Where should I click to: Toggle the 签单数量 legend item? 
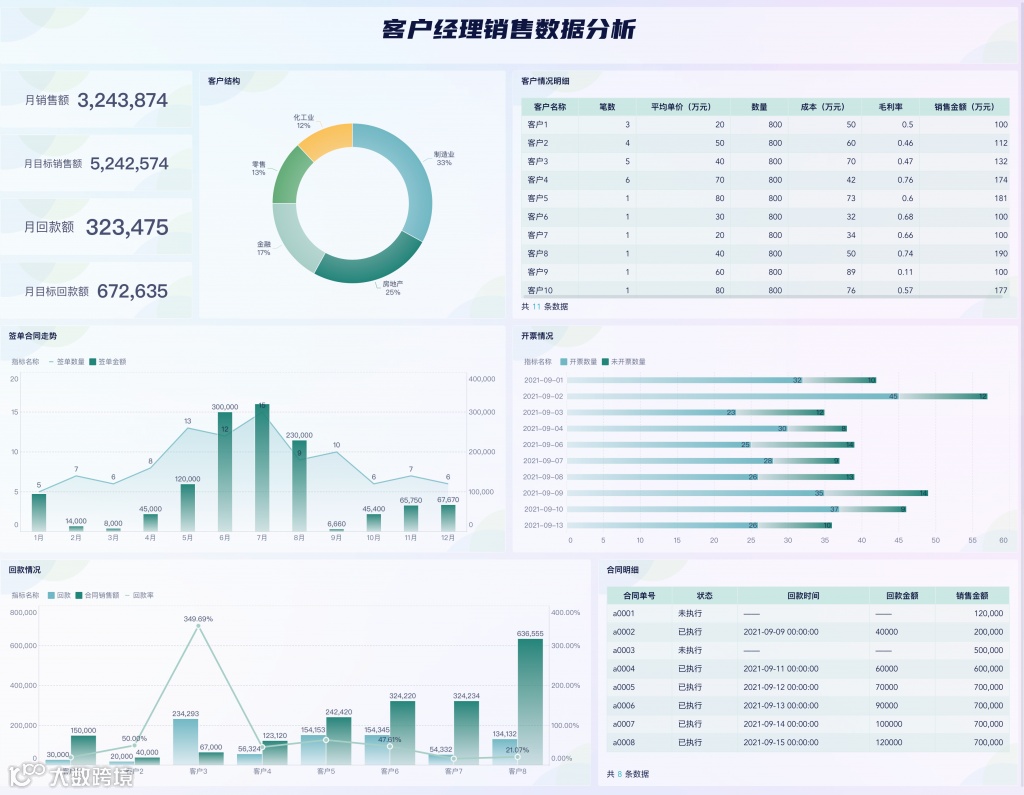67,361
